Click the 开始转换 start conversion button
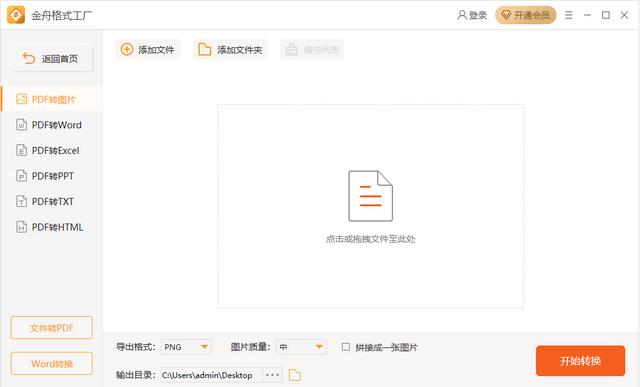Screen dimensions: 640x387 [580, 361]
